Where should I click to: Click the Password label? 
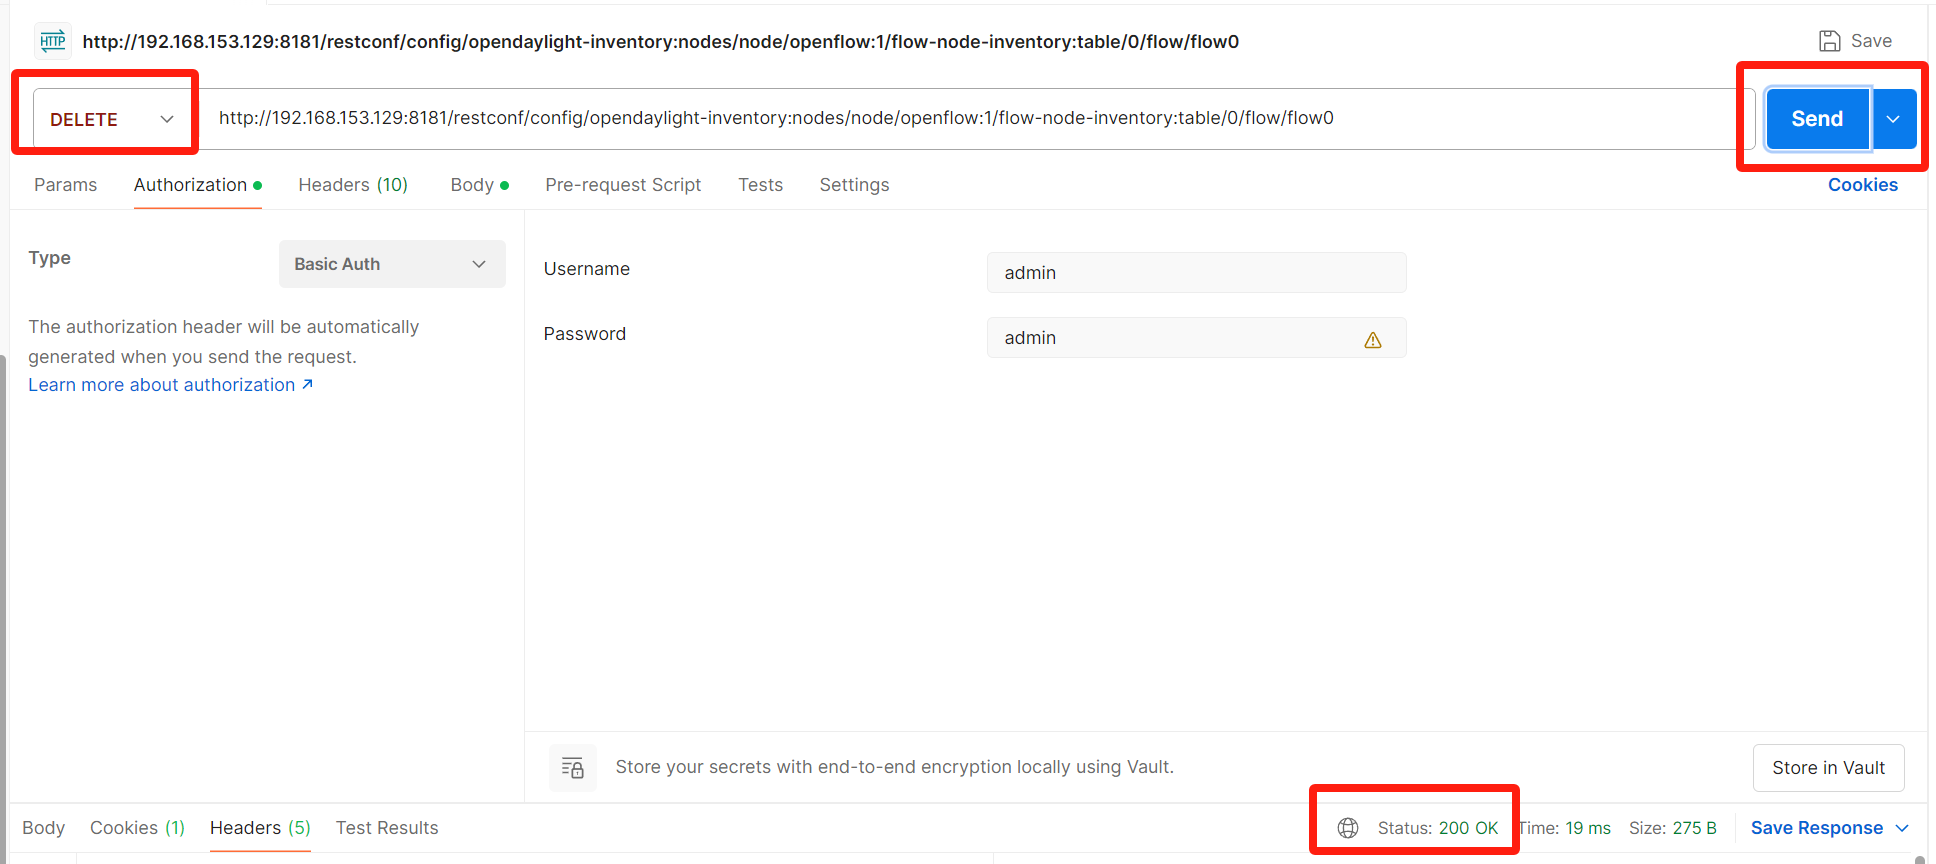pos(585,334)
